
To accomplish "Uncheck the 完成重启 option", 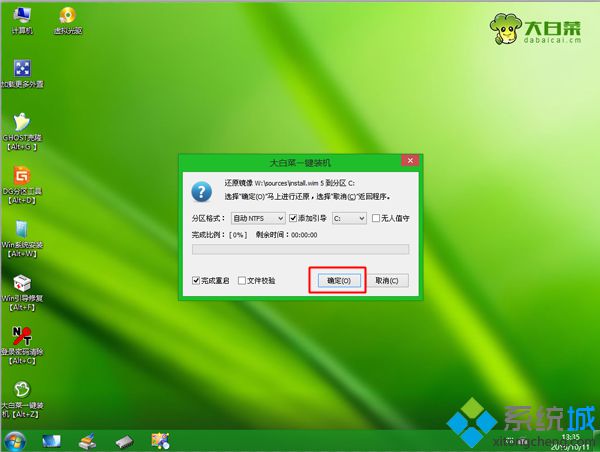I will 197,281.
